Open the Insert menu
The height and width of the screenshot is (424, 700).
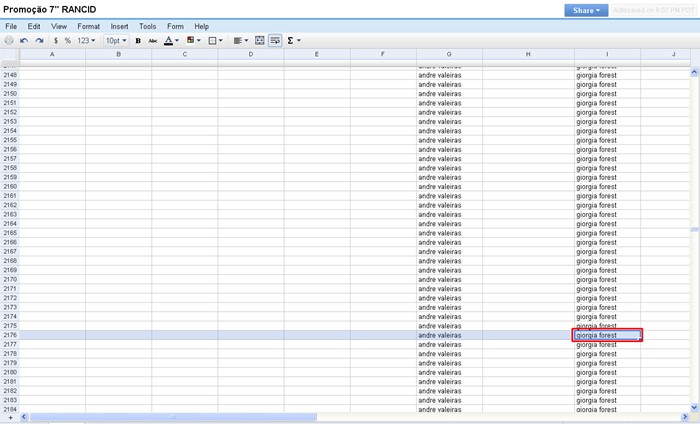(x=119, y=25)
